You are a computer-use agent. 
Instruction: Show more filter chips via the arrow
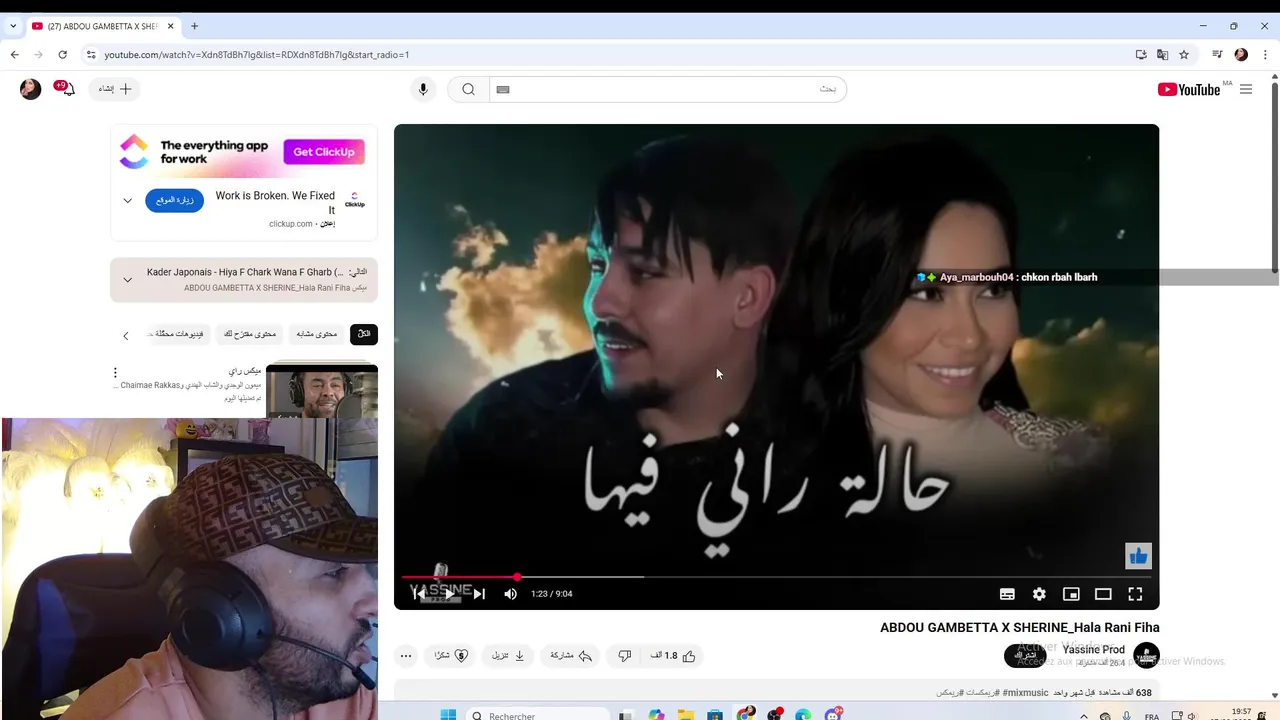coord(126,335)
